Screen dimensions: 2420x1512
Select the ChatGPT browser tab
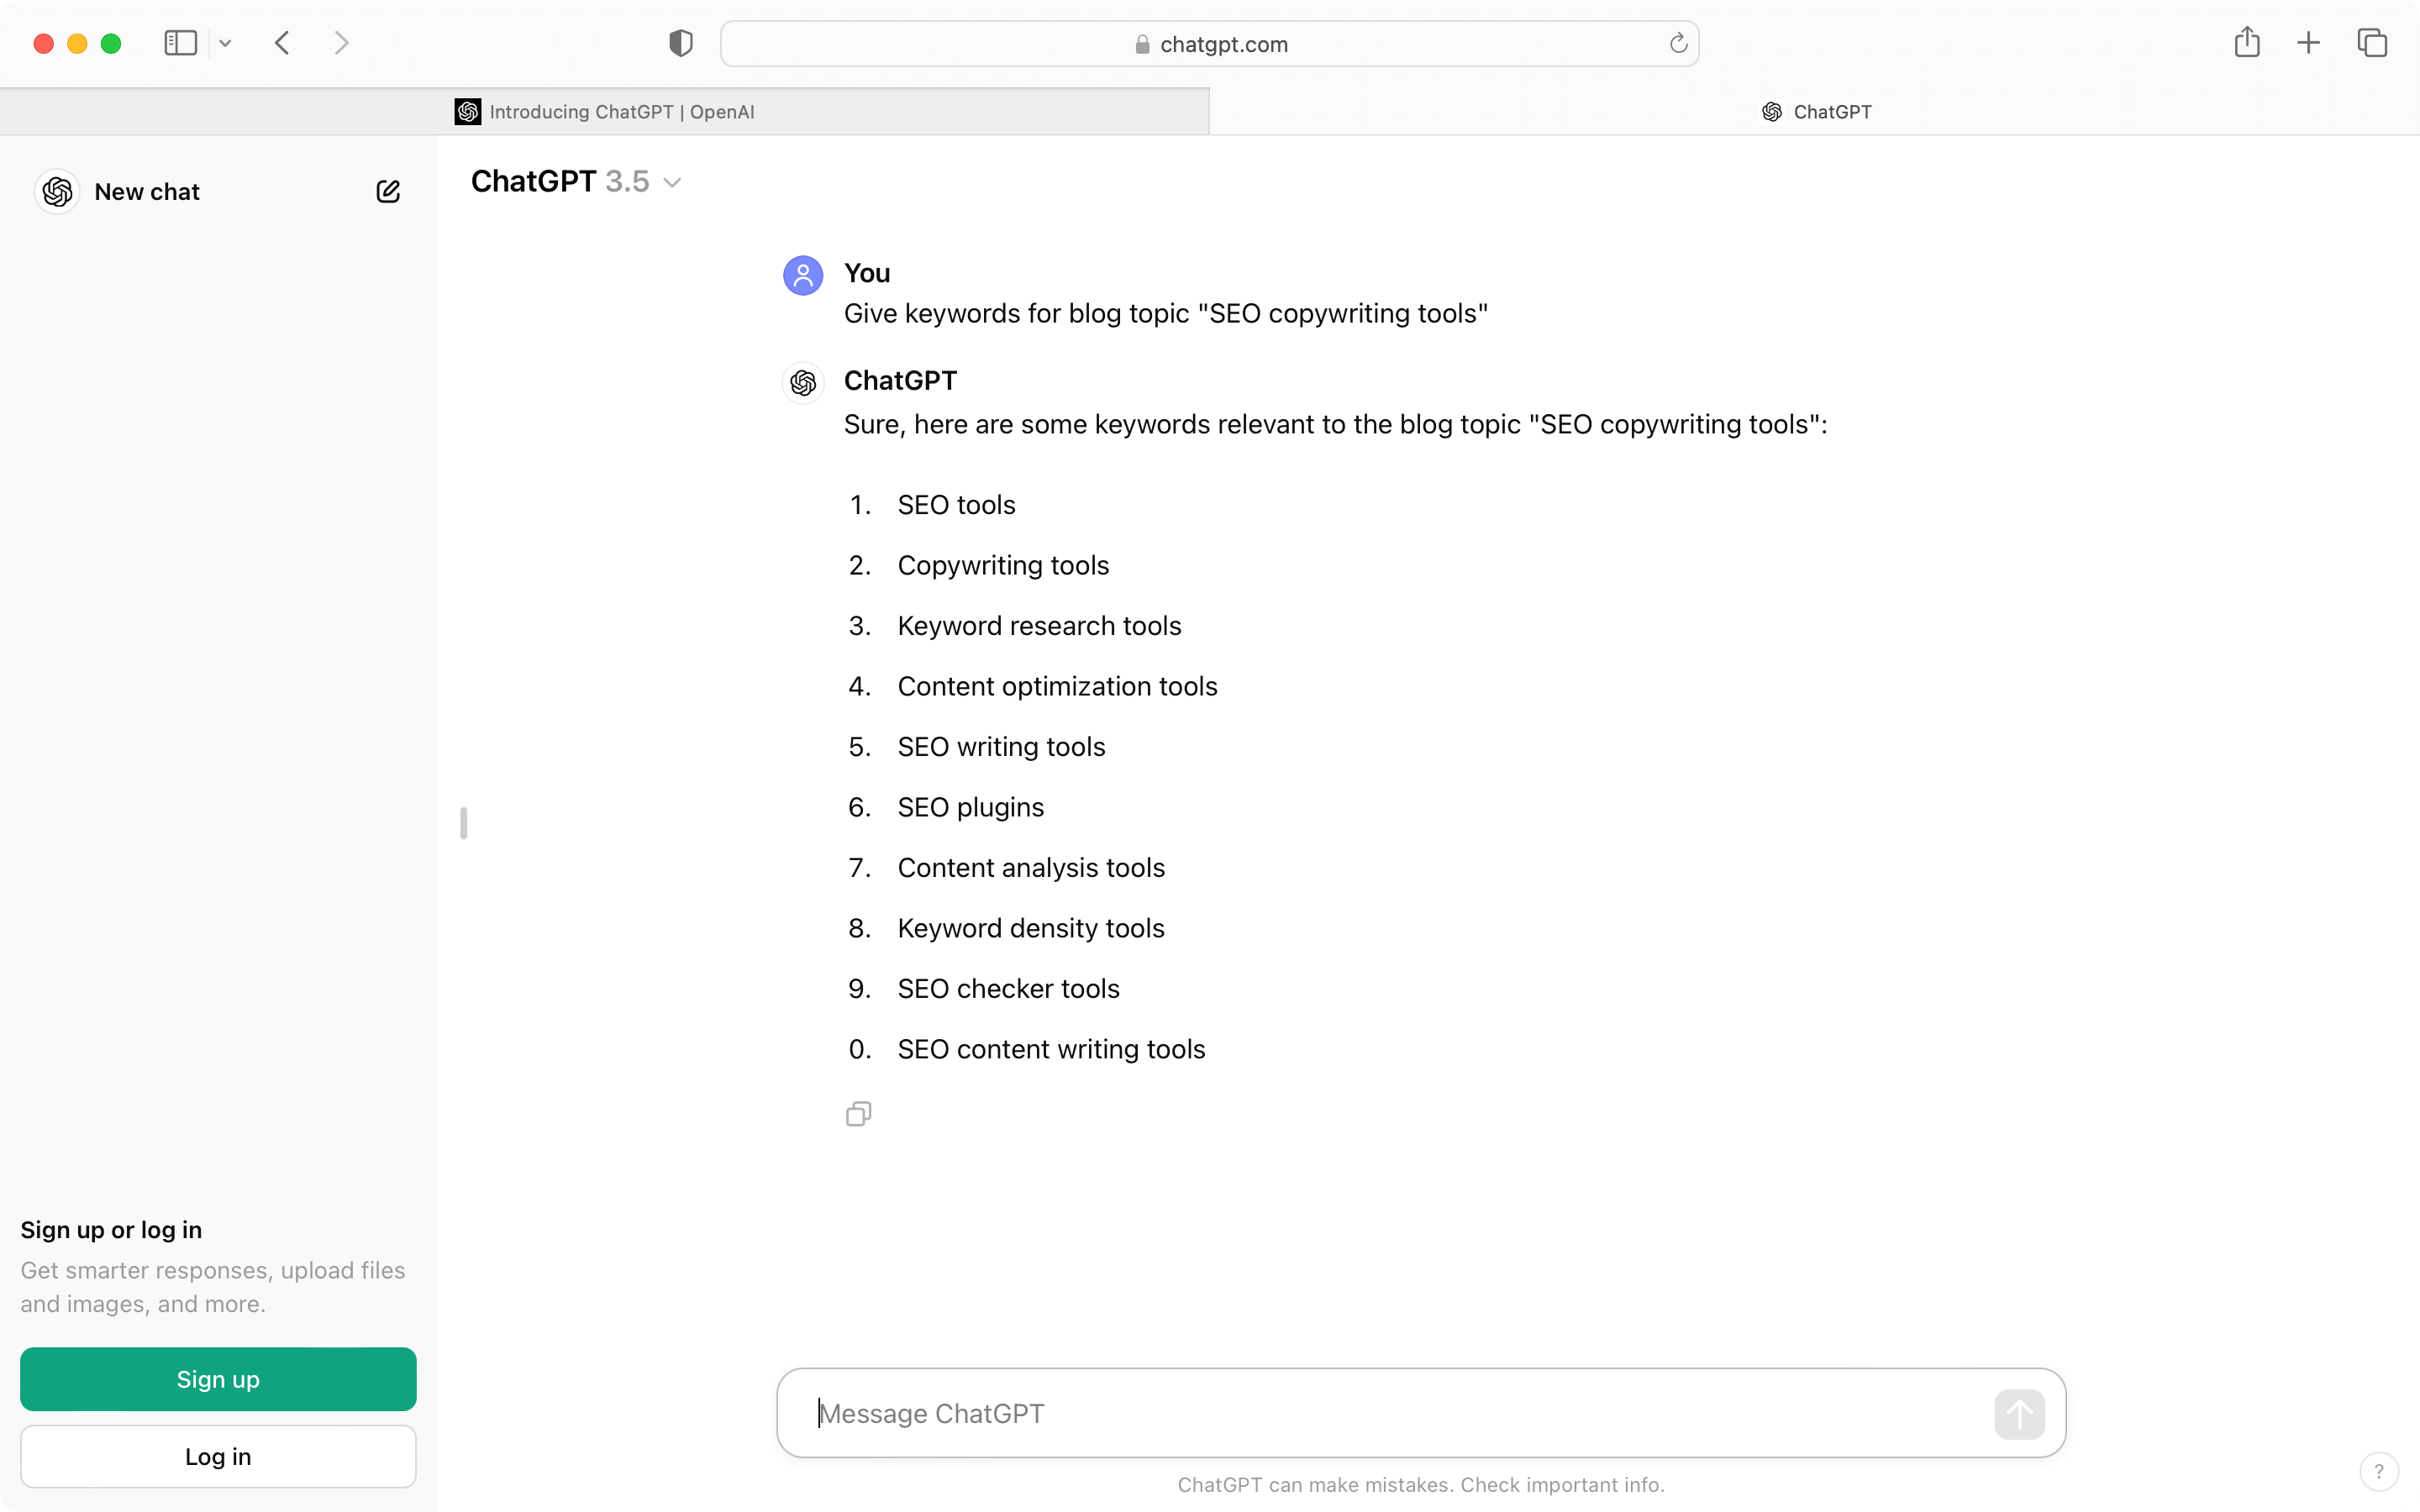pyautogui.click(x=1816, y=112)
